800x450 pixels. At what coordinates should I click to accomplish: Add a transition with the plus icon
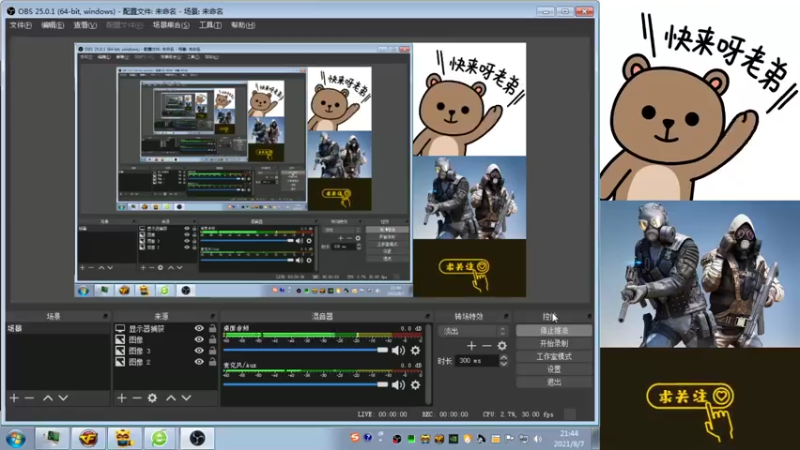coord(471,346)
